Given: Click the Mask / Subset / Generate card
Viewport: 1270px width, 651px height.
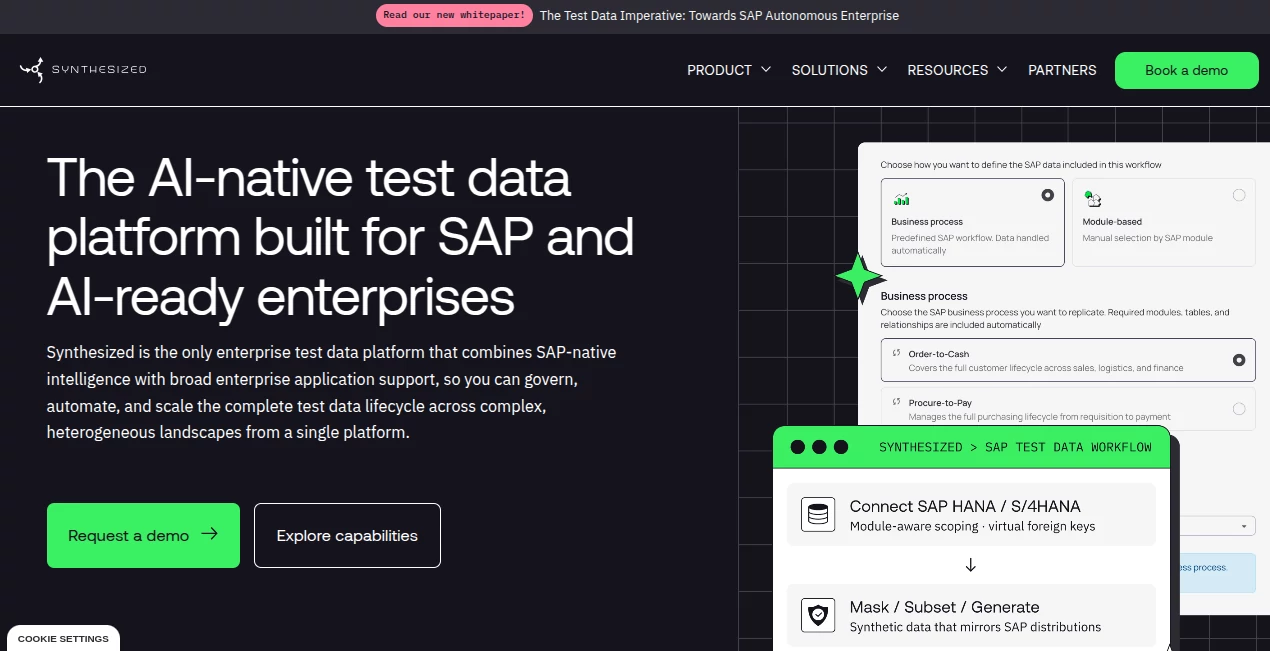Looking at the screenshot, I should tap(971, 615).
